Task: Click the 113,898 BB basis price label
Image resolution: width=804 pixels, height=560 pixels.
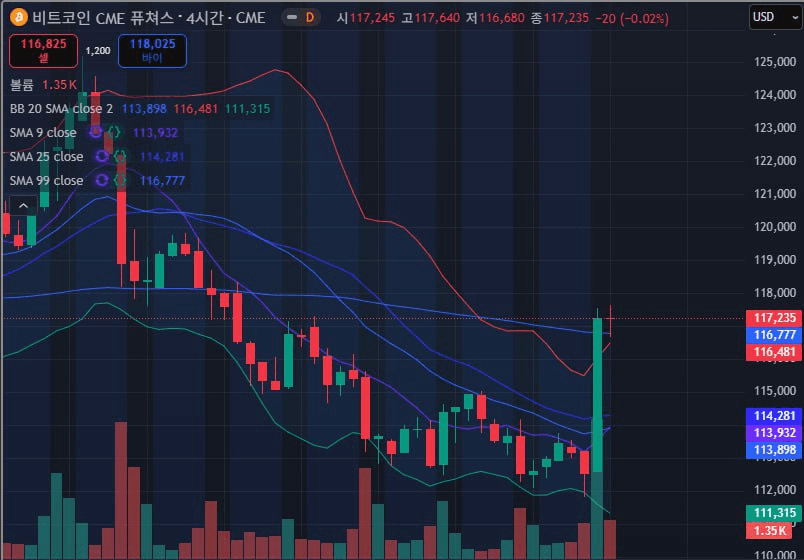Action: 774,450
